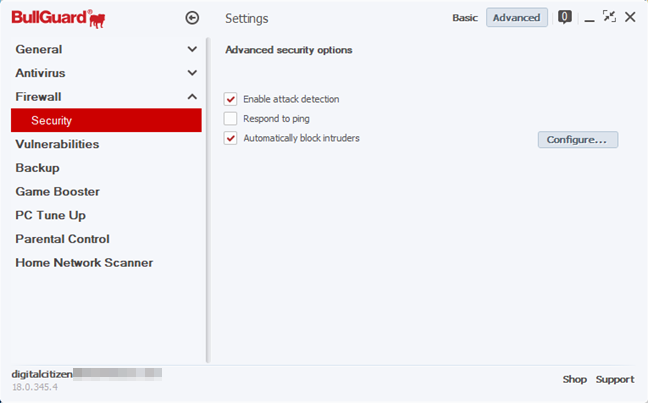Open the notifications speech bubble icon
The image size is (648, 403).
click(x=565, y=17)
